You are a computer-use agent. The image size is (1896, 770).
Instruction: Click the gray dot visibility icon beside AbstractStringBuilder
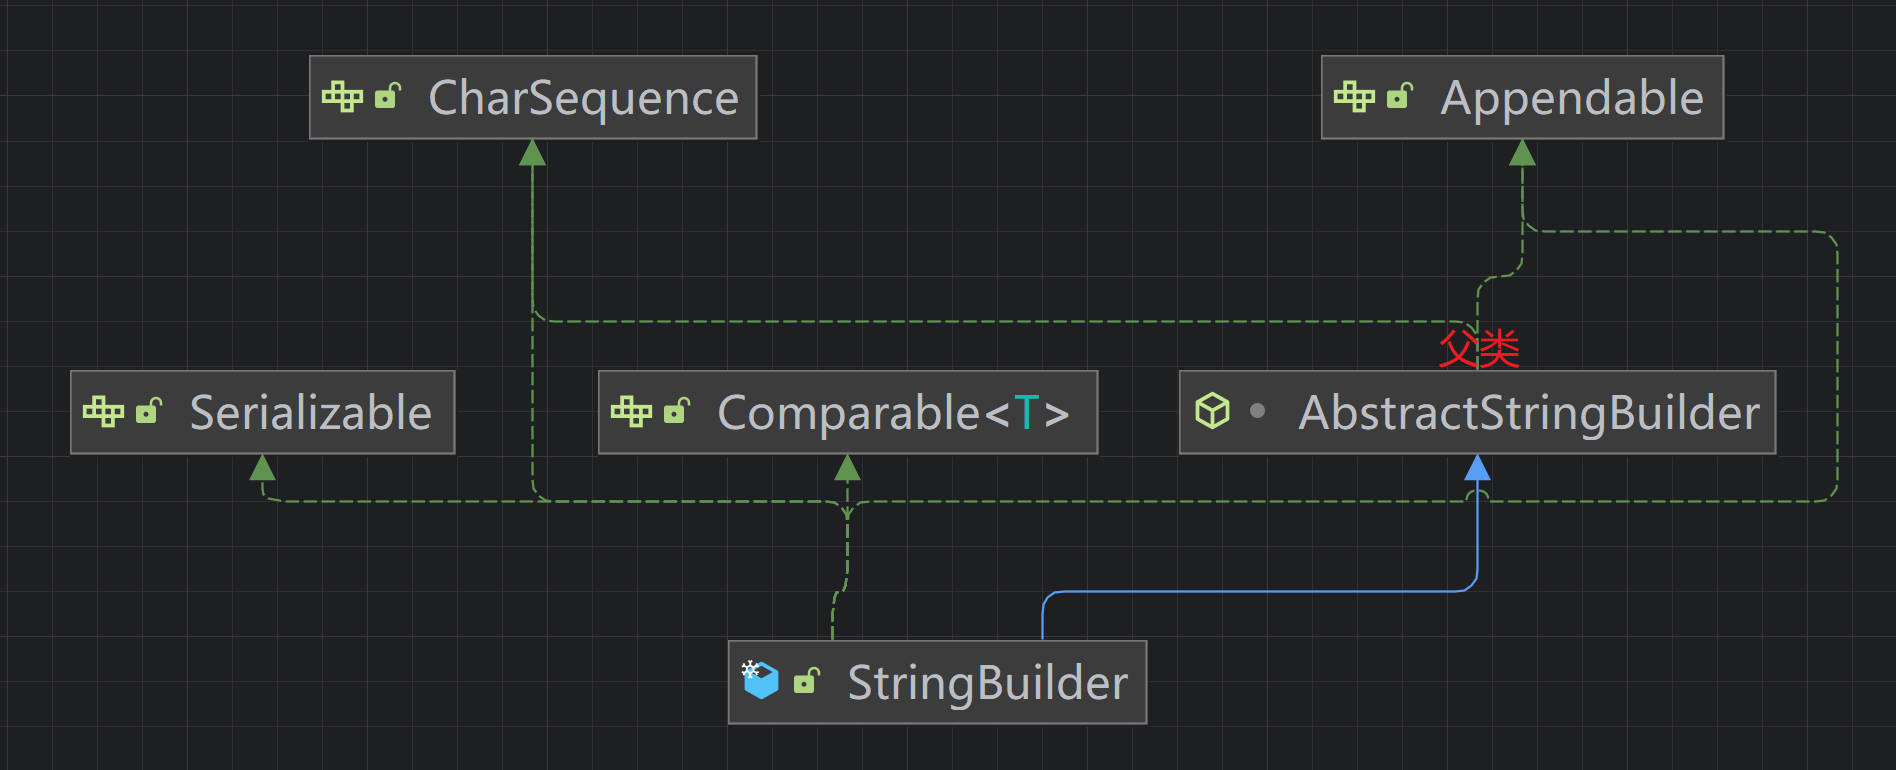point(1257,410)
